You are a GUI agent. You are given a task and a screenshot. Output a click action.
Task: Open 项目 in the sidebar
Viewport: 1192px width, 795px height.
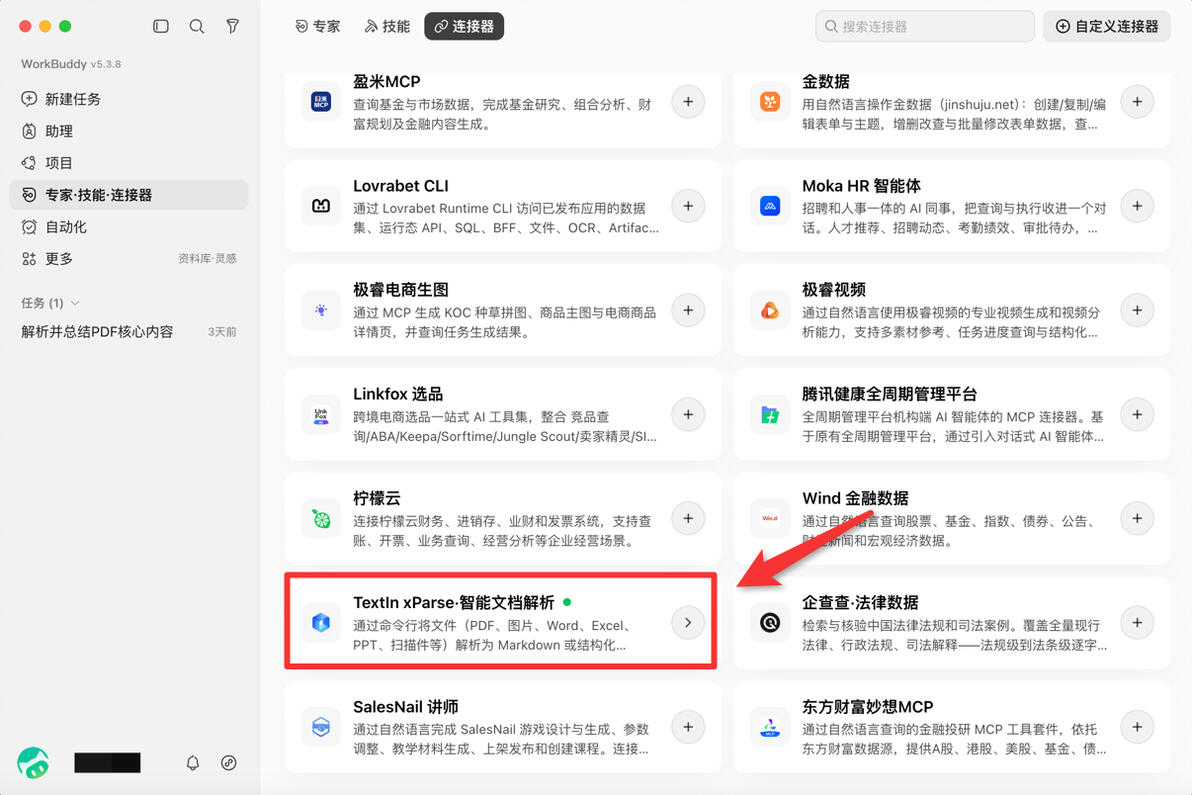point(128,163)
